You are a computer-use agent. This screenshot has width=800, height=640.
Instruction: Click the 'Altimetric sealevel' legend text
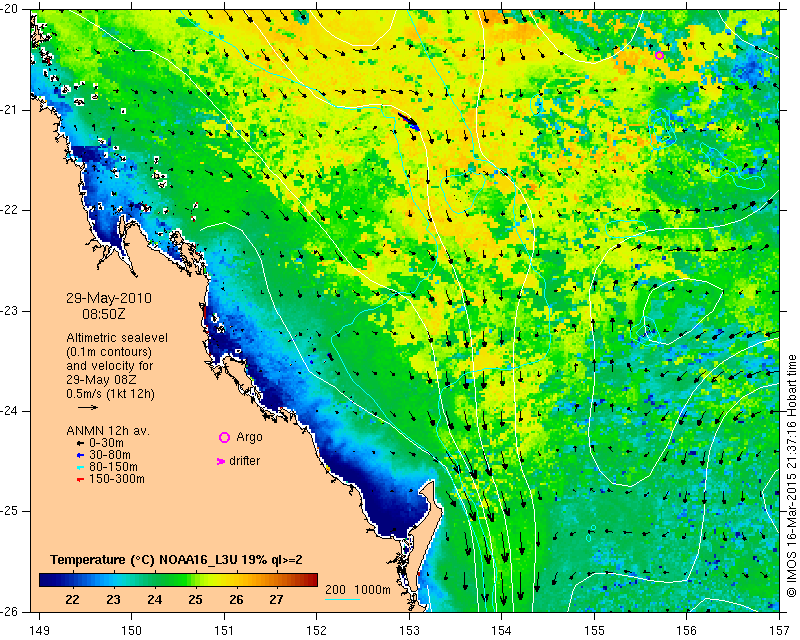(x=117, y=338)
